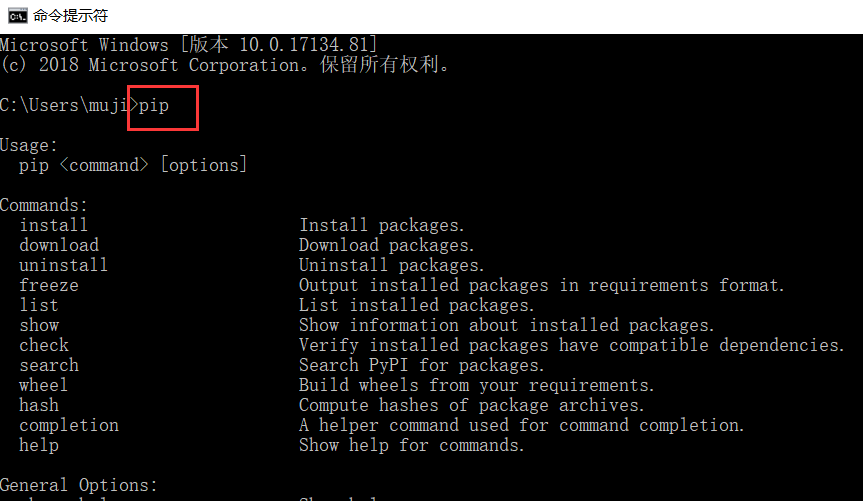
Task: Click the 'show' command name
Action: coord(38,325)
